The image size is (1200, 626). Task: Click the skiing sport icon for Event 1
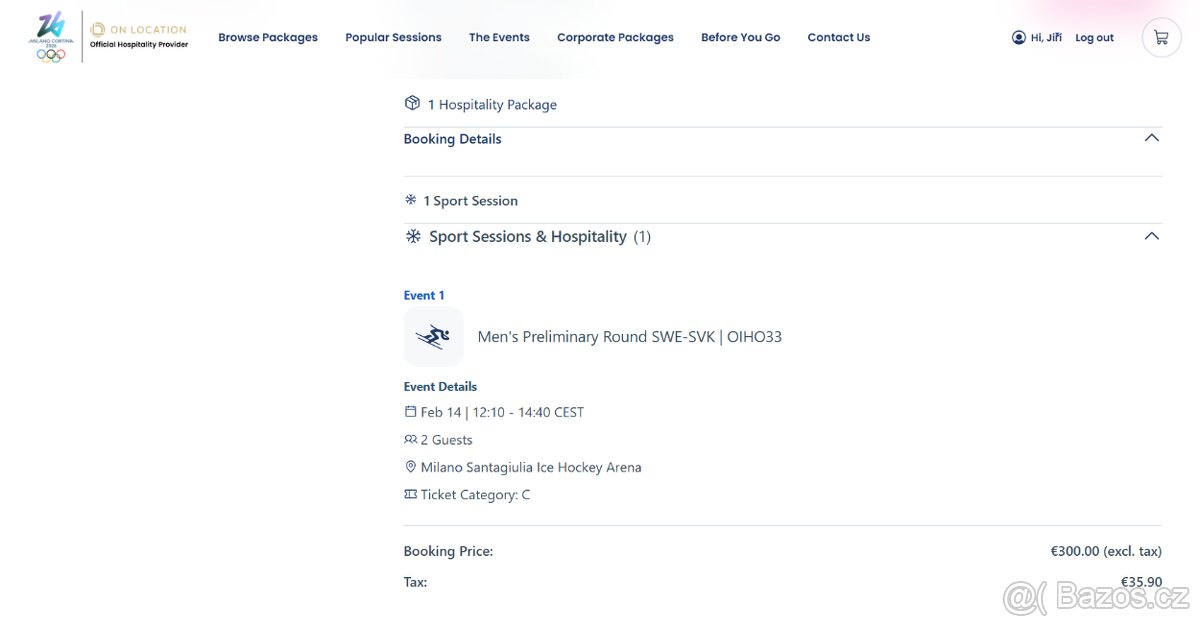pyautogui.click(x=433, y=336)
